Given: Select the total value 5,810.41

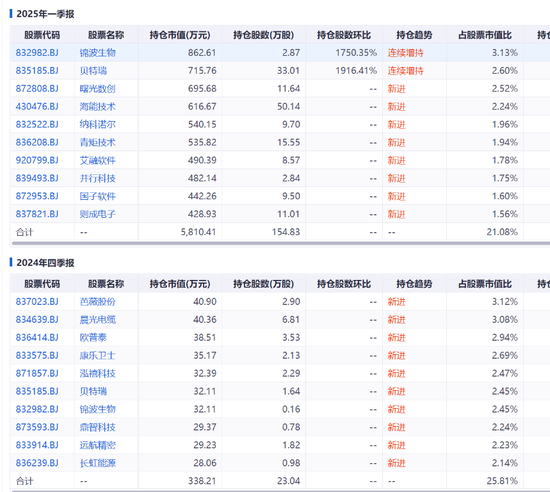Looking at the screenshot, I should point(198,231).
